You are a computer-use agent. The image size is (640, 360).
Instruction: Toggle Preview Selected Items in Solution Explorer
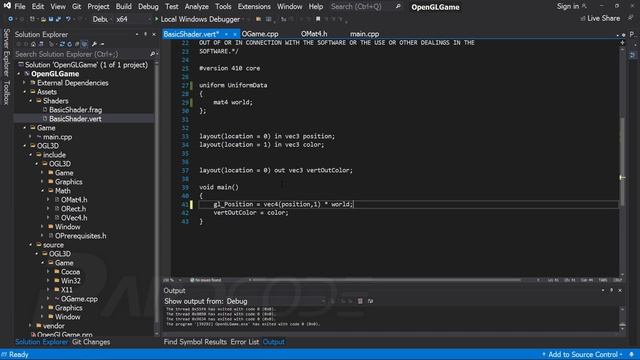point(102,44)
